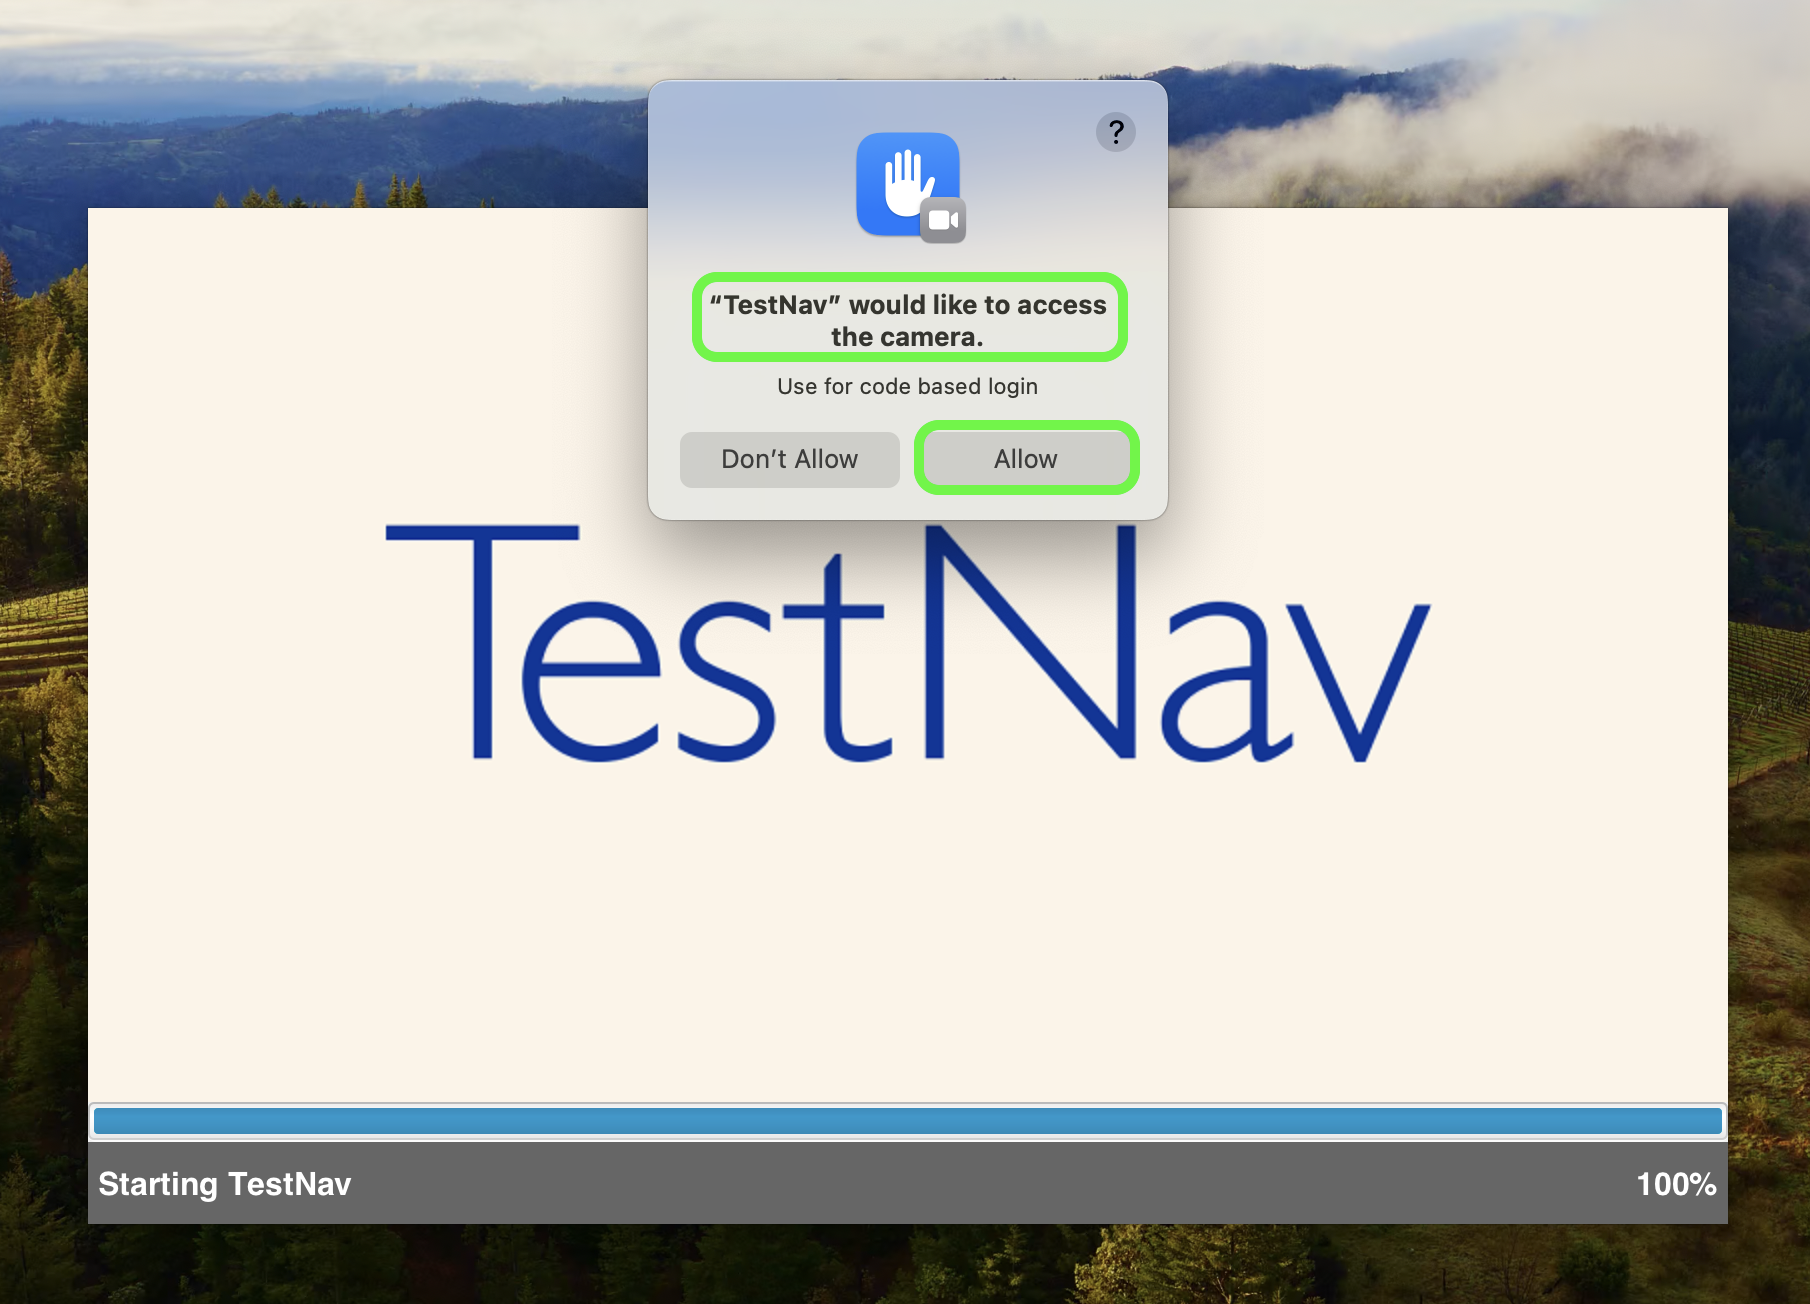Click the TestNav would like to access heading

coord(908,320)
